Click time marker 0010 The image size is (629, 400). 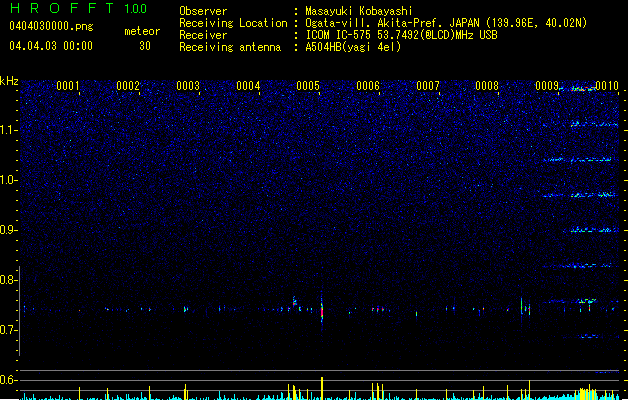coord(607,86)
